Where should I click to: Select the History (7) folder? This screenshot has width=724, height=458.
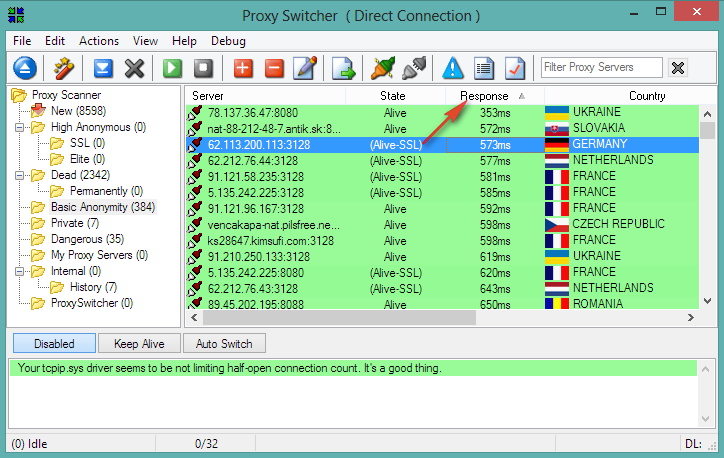coord(93,287)
